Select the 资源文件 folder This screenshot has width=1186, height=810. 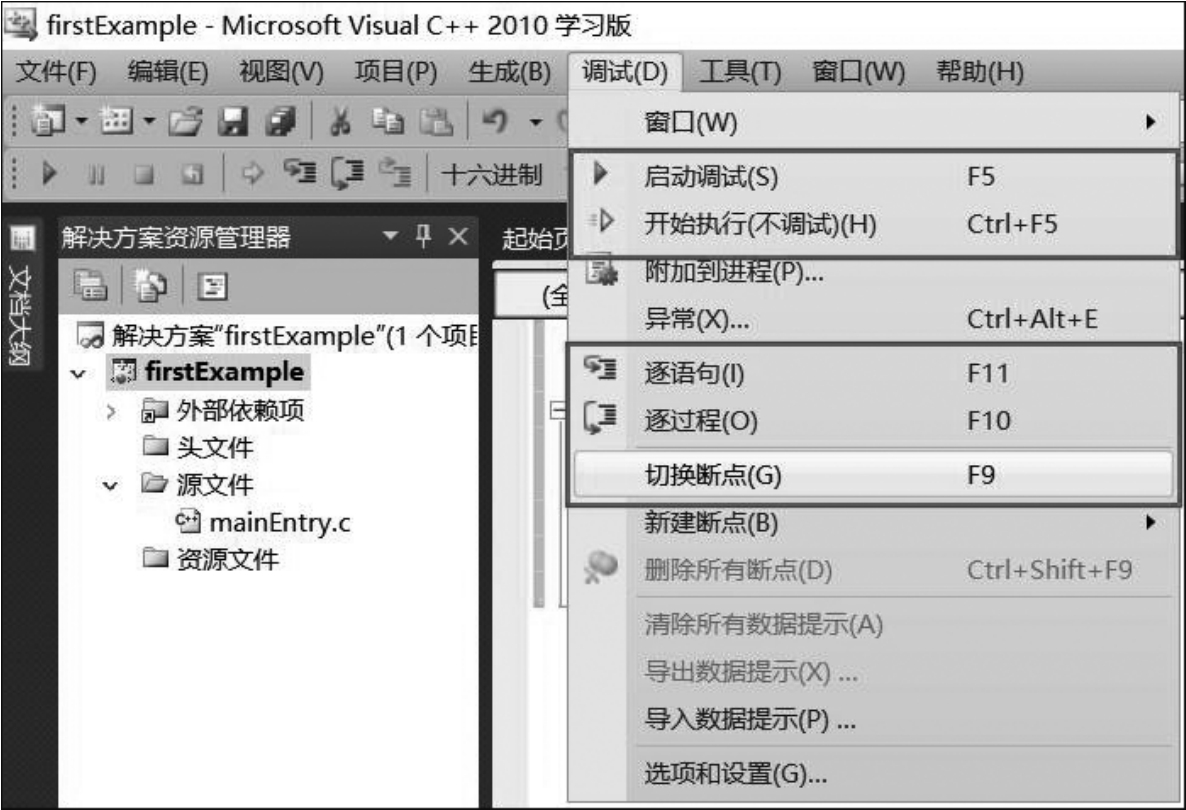211,560
